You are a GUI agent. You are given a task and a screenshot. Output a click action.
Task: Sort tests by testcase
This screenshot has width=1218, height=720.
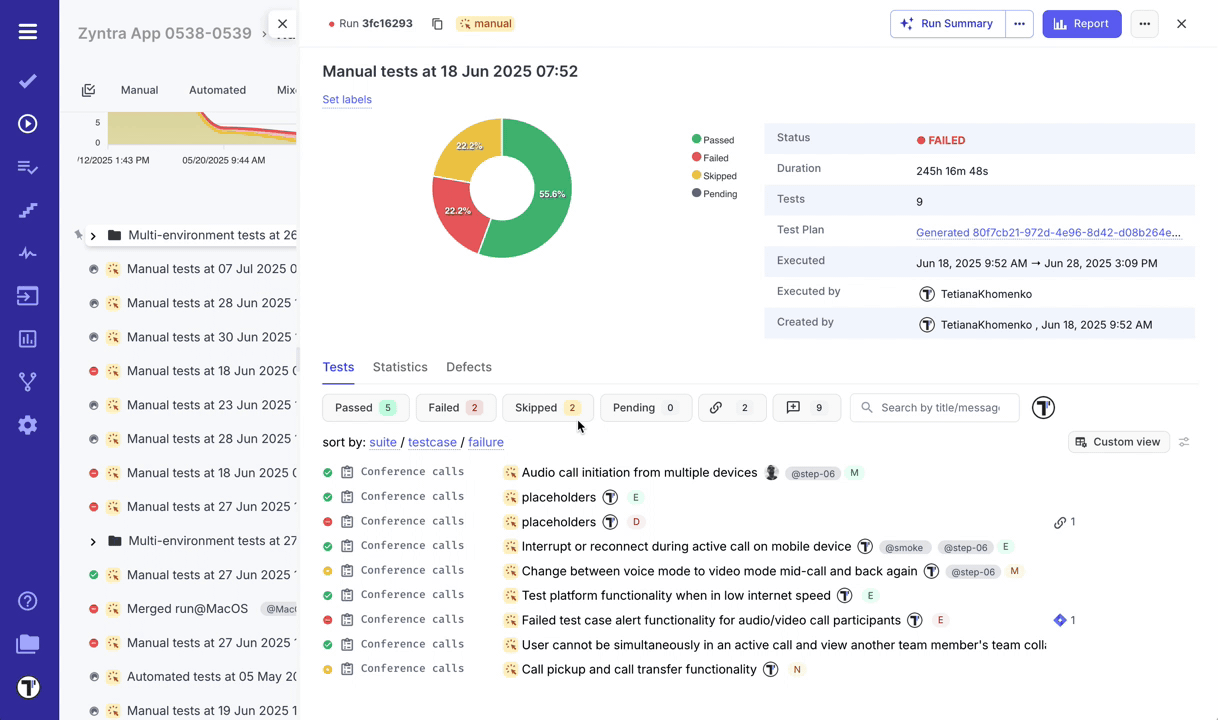coord(432,442)
